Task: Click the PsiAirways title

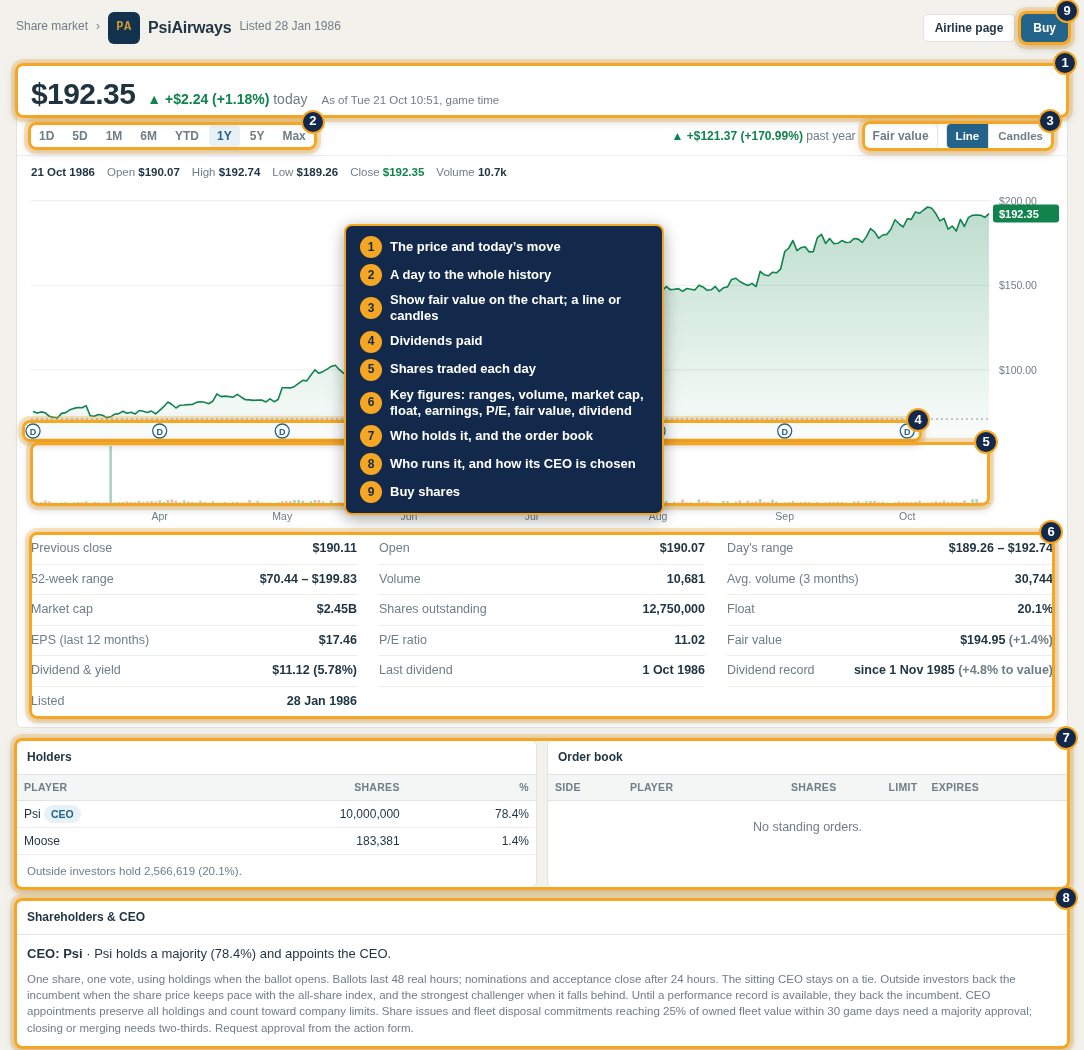Action: click(x=189, y=27)
